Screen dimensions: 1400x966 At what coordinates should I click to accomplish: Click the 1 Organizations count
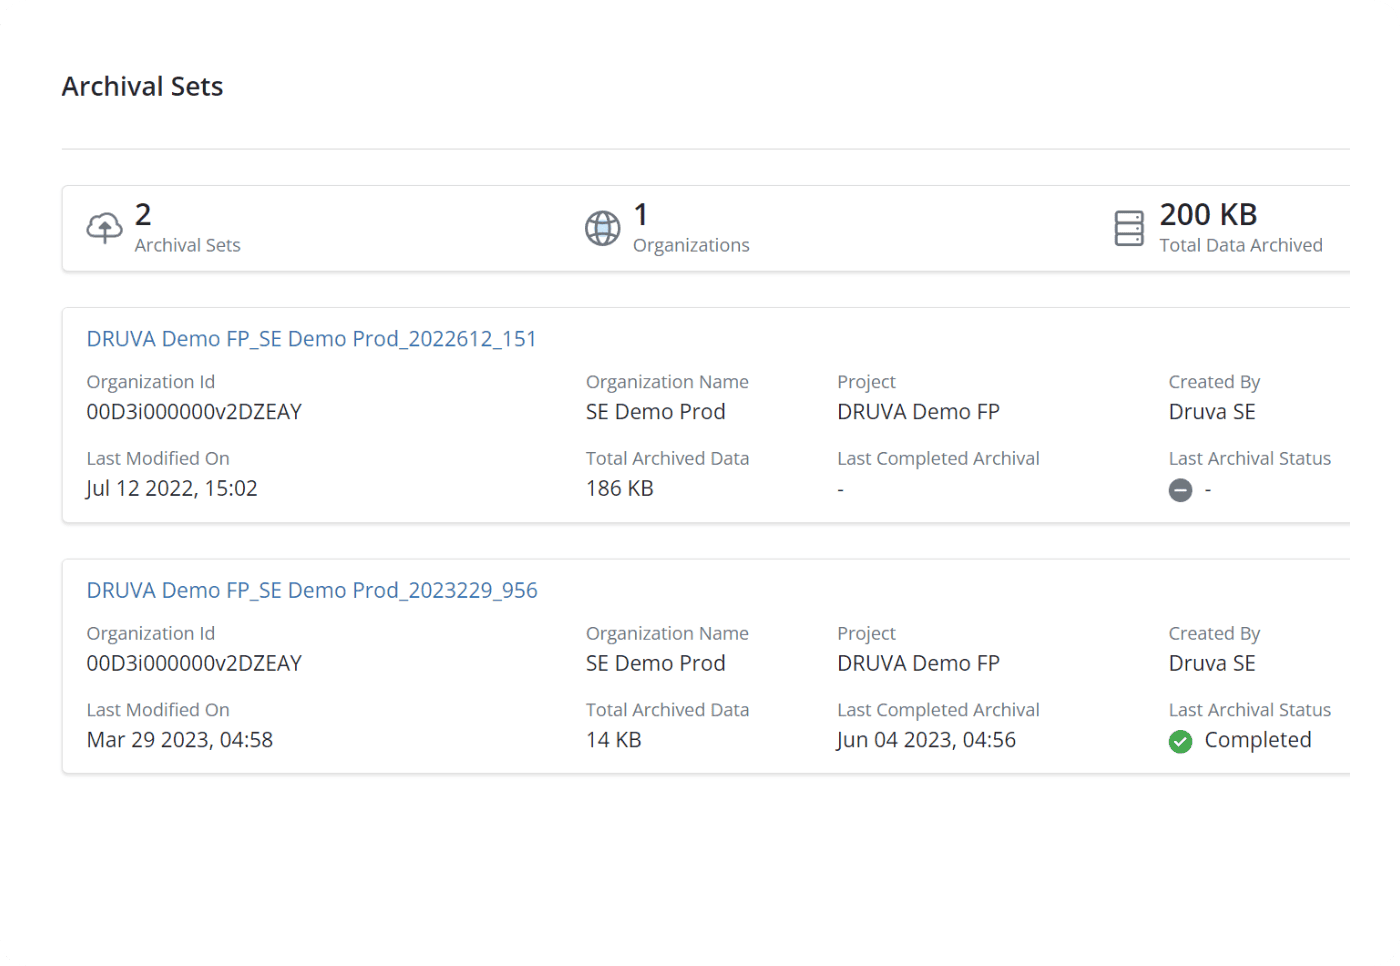coord(641,214)
